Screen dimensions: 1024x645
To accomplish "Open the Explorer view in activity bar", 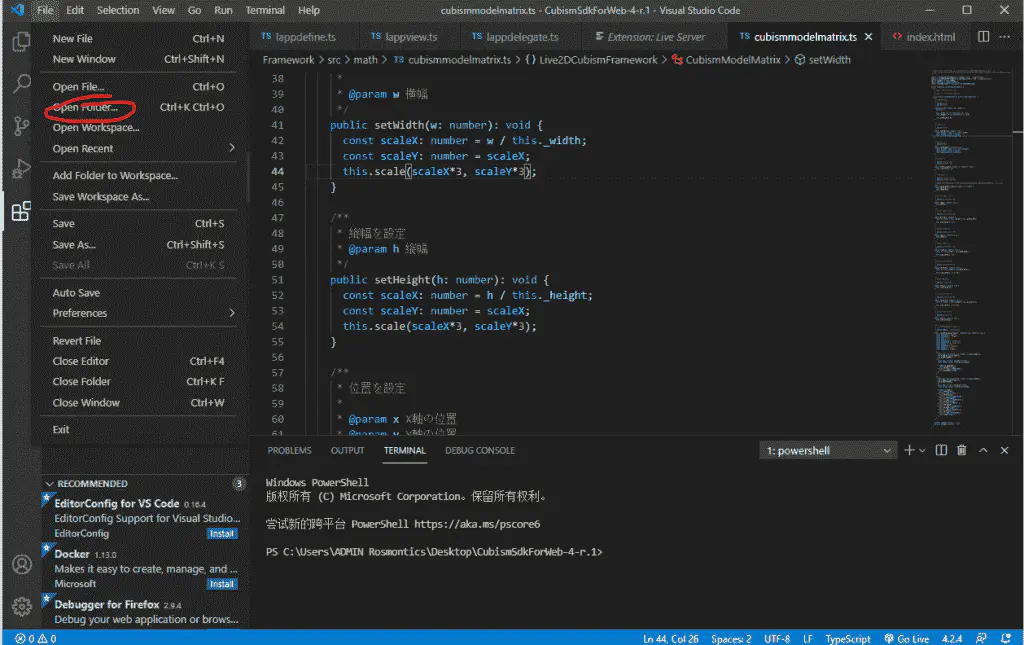I will (x=21, y=42).
